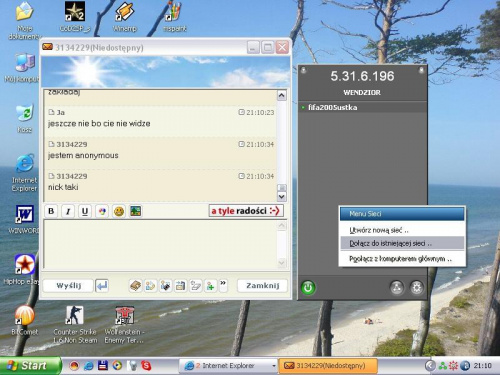500x375 pixels.
Task: Open the text color picker
Action: pos(102,211)
